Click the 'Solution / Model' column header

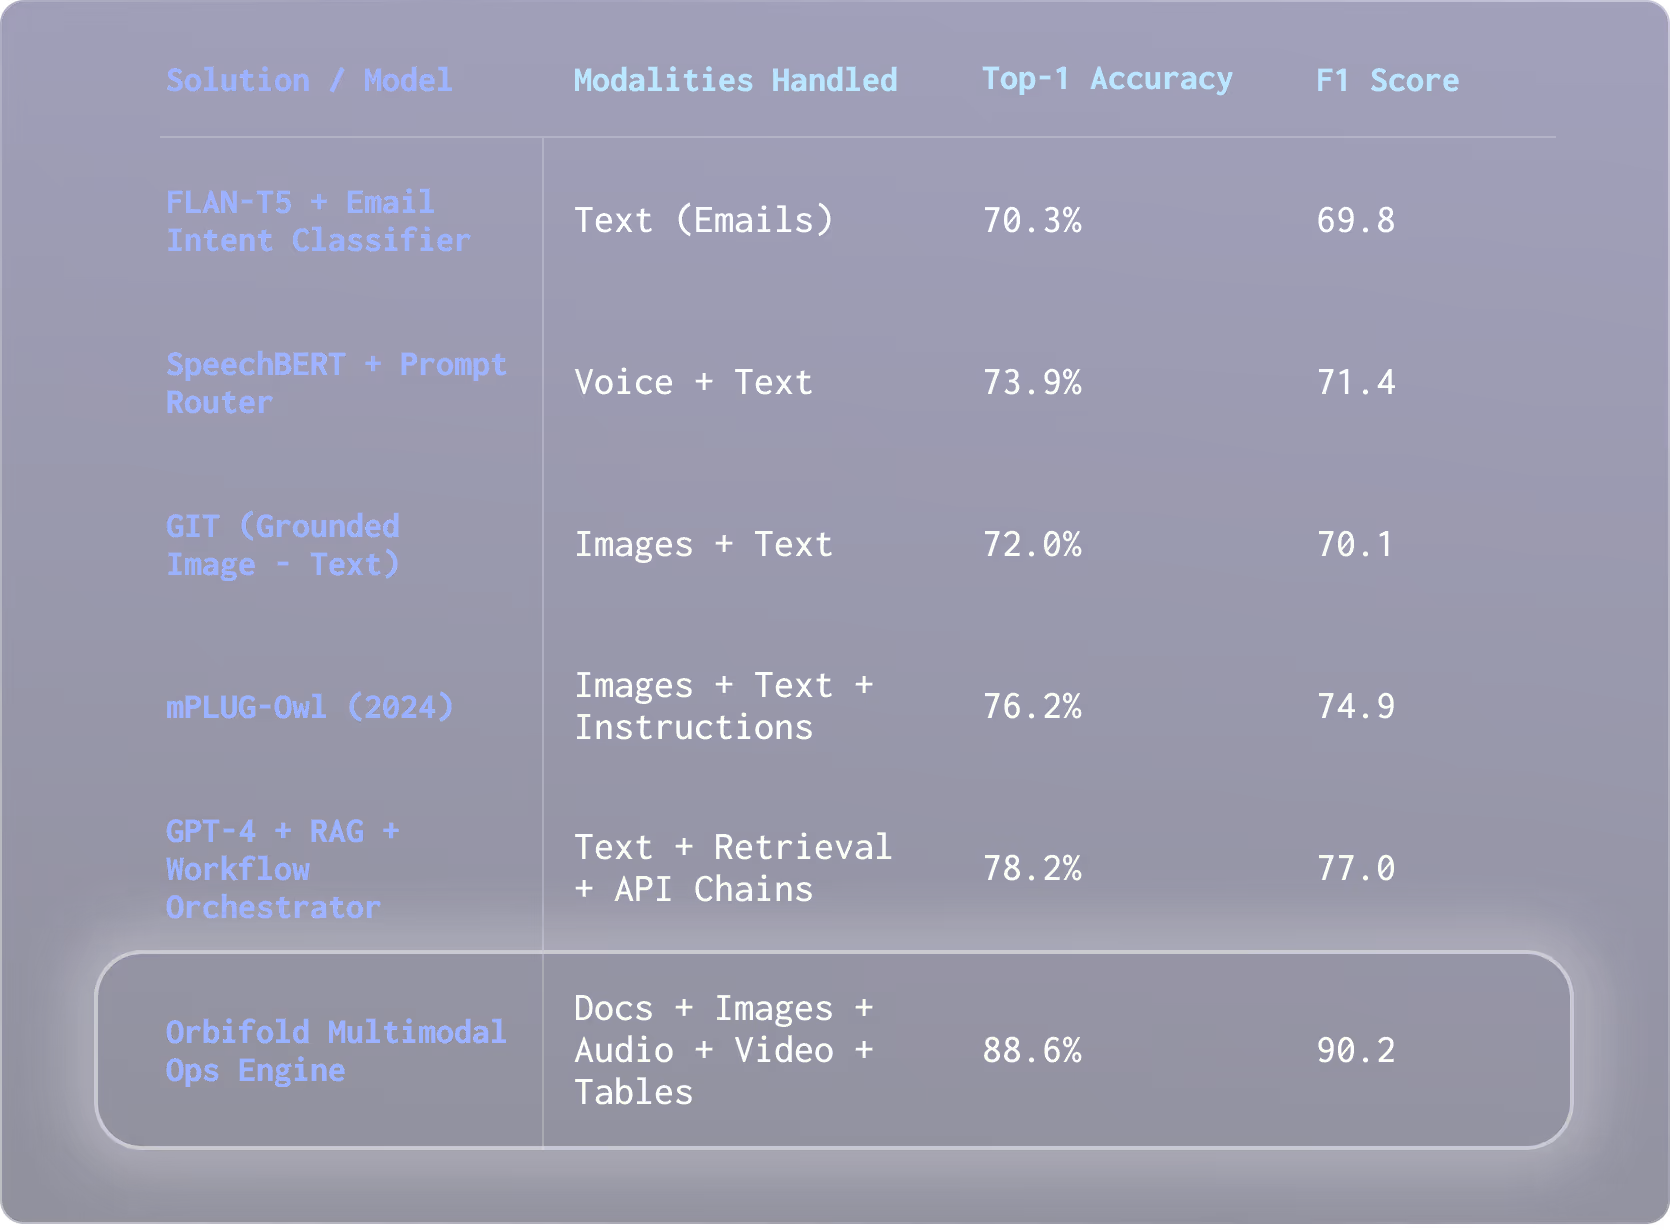[309, 80]
